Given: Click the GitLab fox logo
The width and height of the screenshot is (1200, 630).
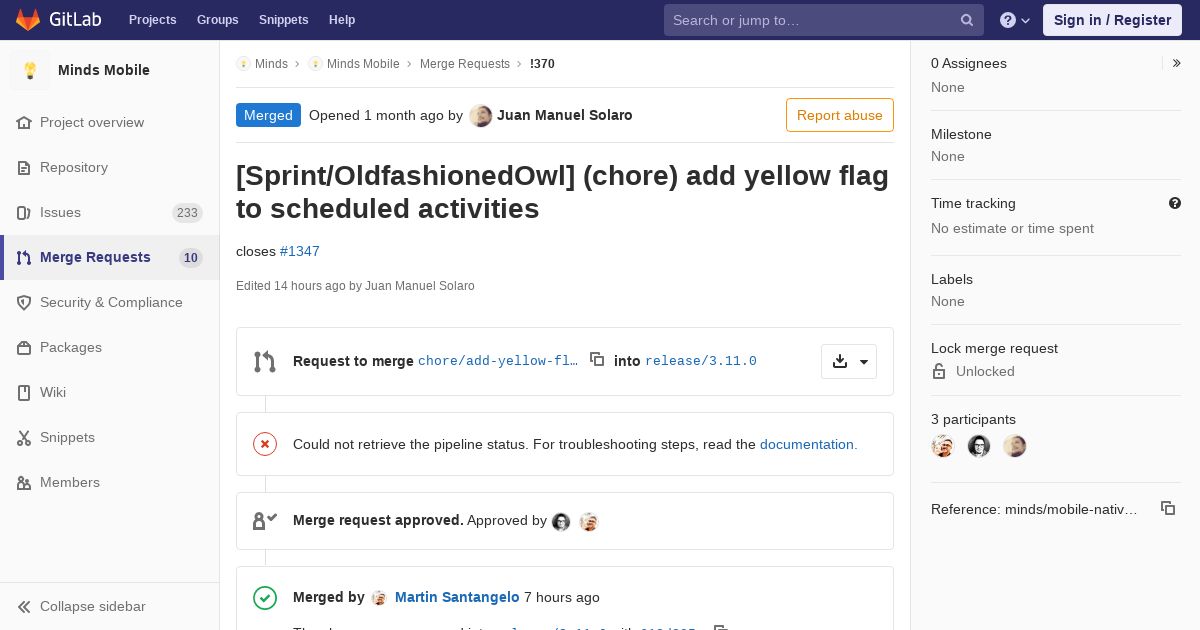Looking at the screenshot, I should 28,19.
